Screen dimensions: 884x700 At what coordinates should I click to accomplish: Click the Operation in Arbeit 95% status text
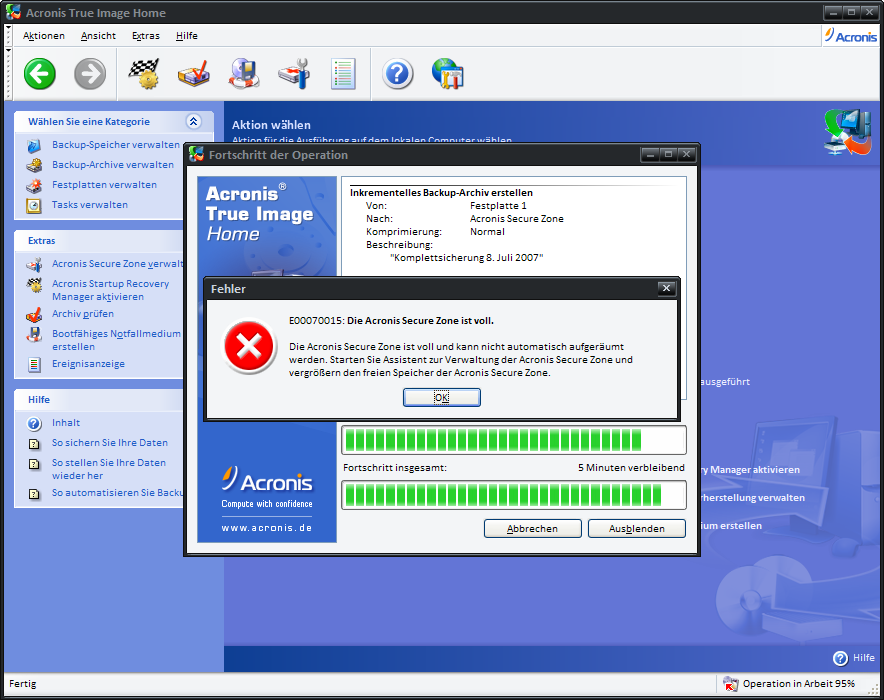[x=798, y=684]
